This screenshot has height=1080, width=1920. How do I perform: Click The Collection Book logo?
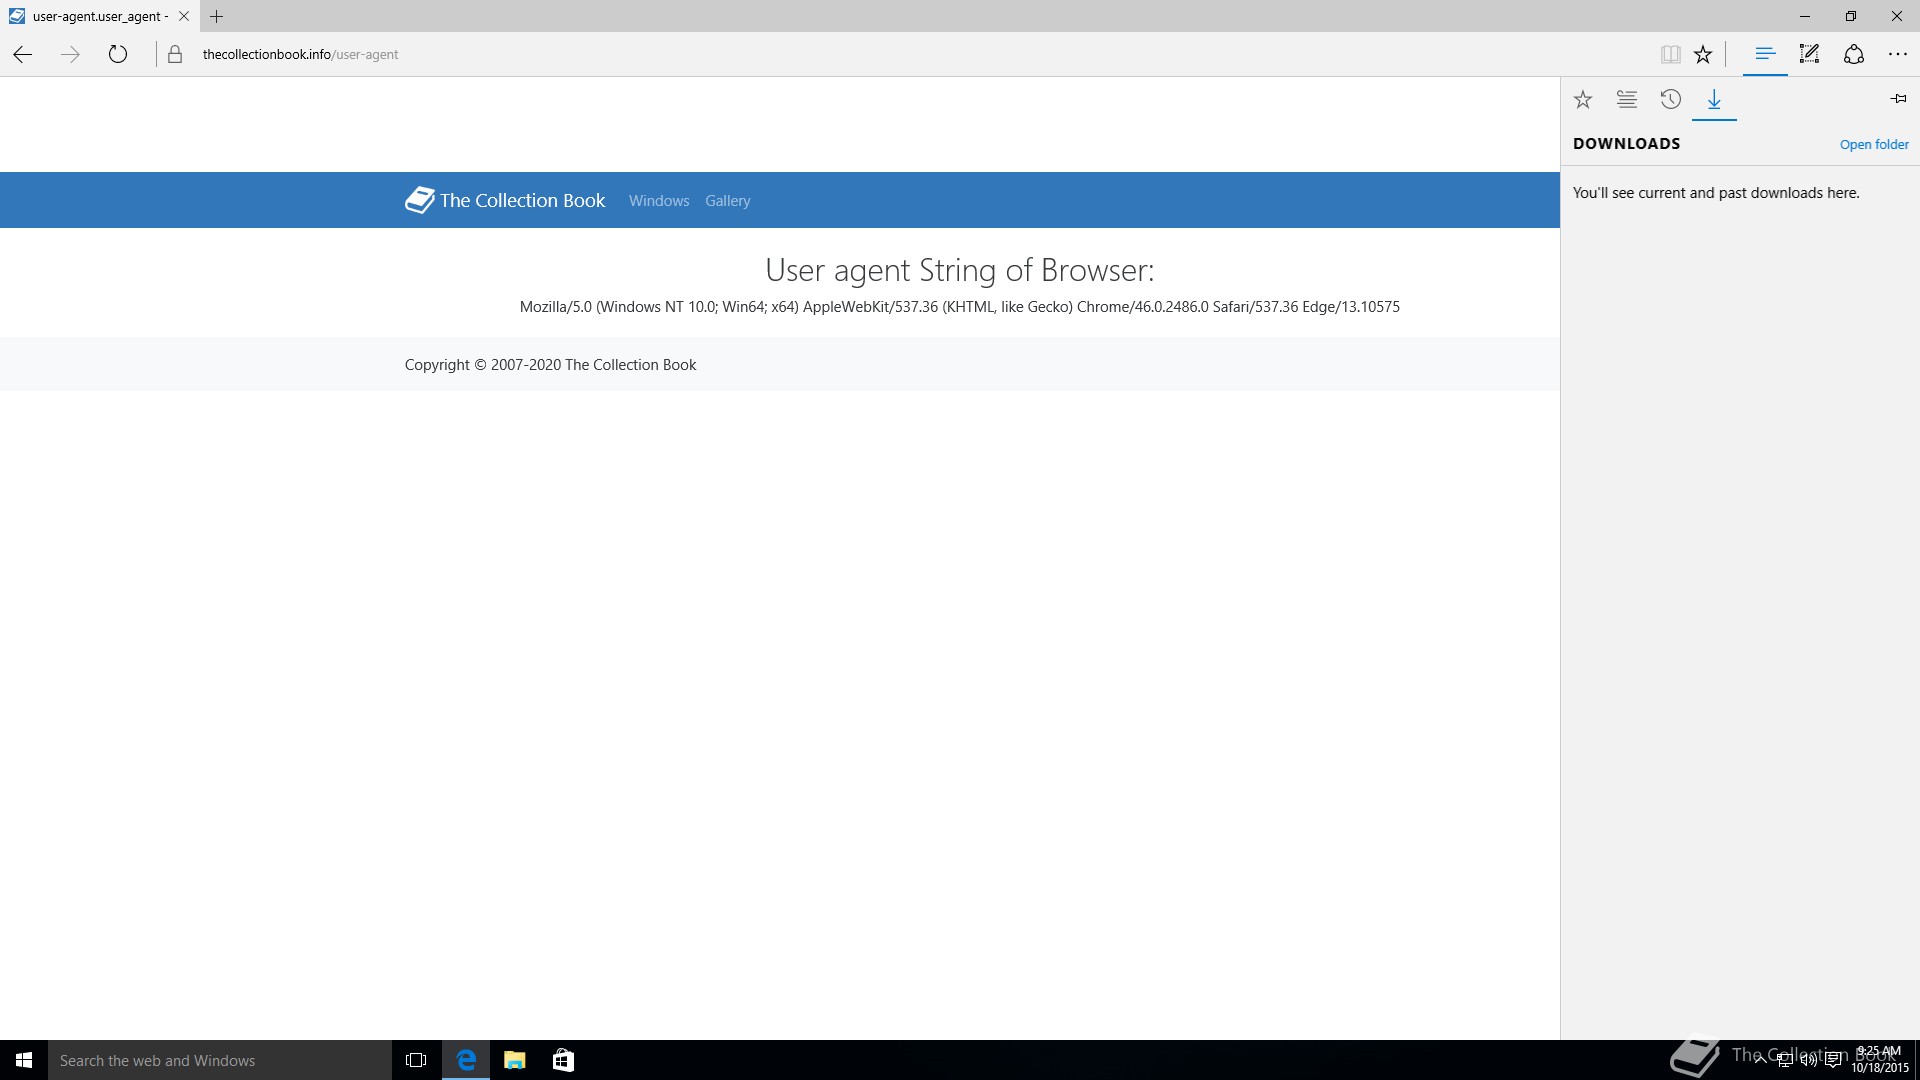click(505, 200)
